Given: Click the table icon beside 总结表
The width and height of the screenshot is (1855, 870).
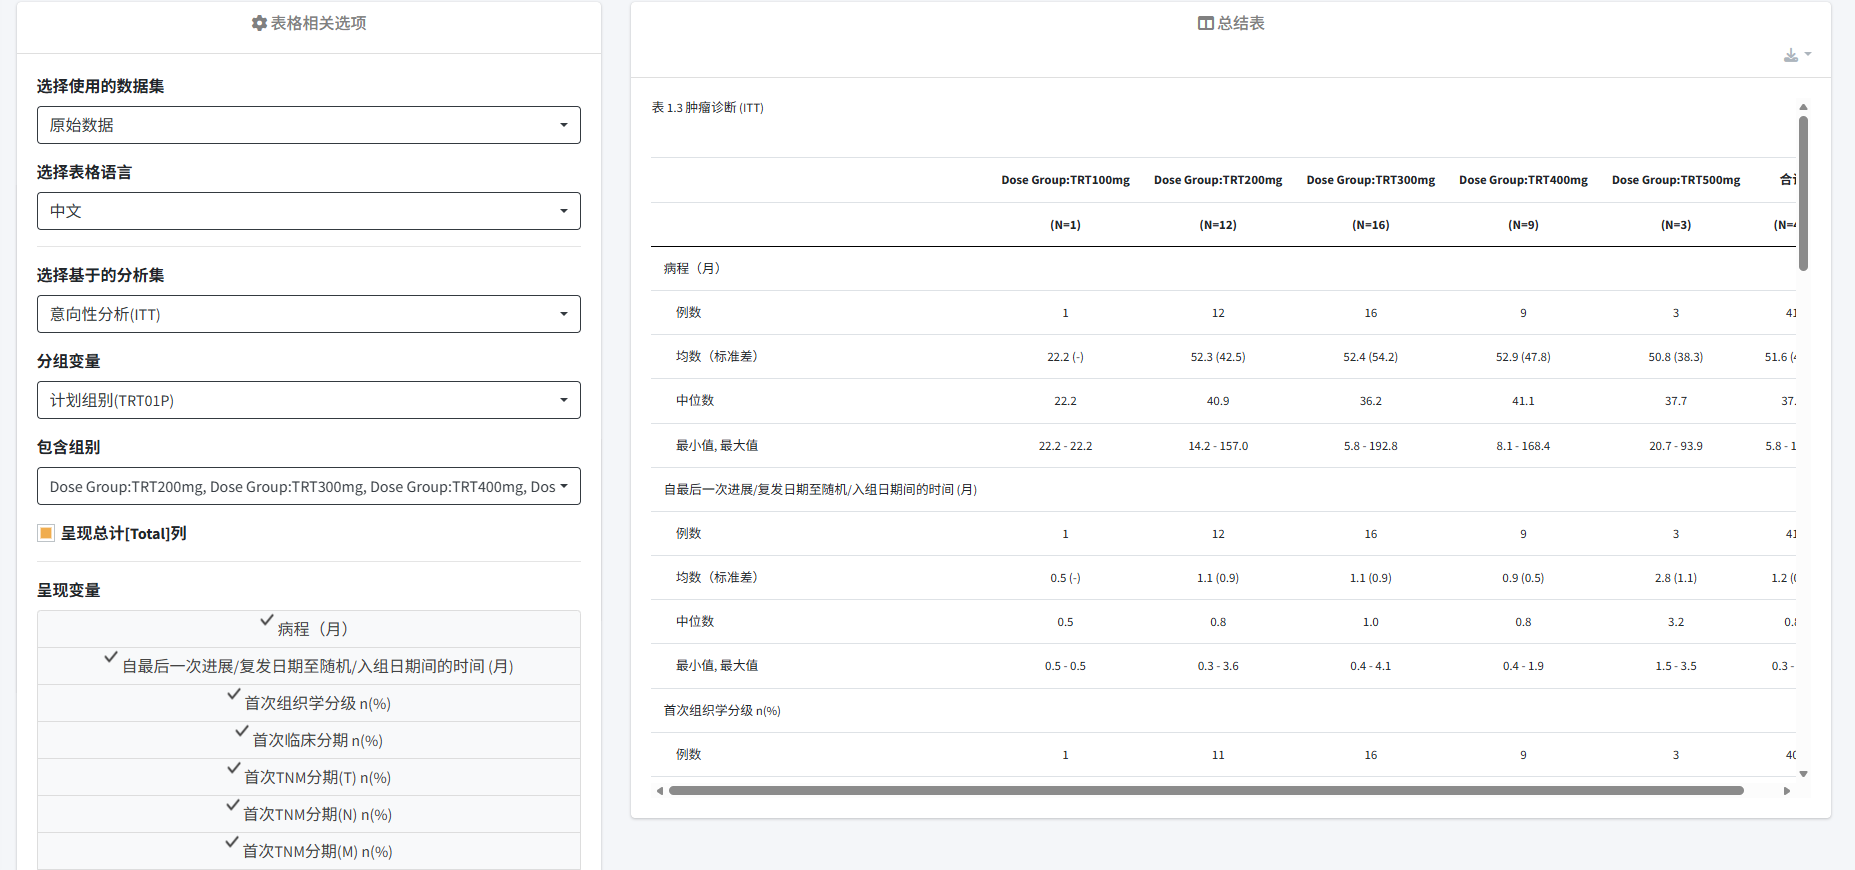Looking at the screenshot, I should click(x=1205, y=23).
